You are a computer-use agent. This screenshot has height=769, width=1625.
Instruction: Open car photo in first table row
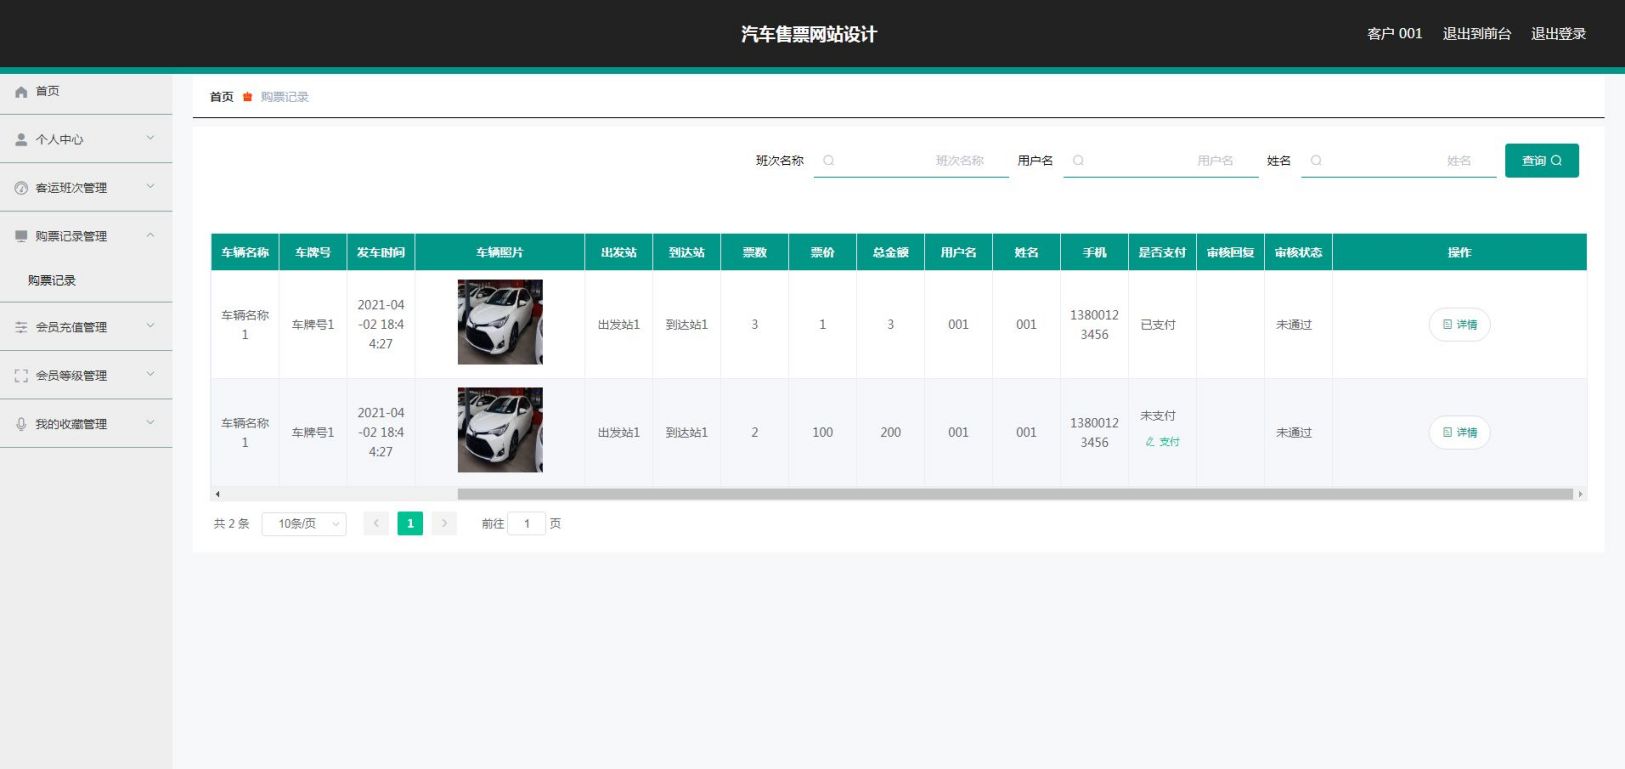[500, 322]
